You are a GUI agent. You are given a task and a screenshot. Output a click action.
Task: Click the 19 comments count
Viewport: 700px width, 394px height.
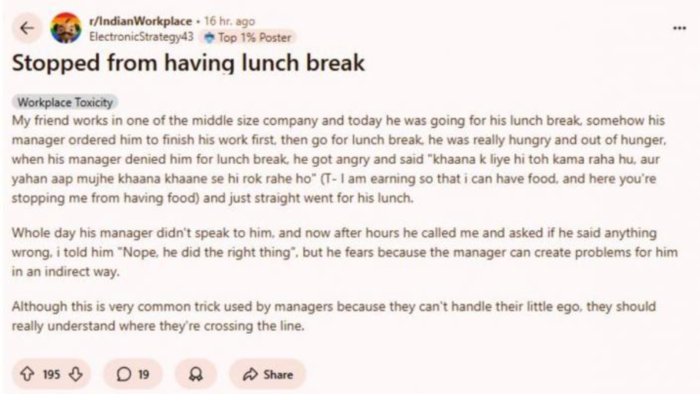click(x=143, y=374)
